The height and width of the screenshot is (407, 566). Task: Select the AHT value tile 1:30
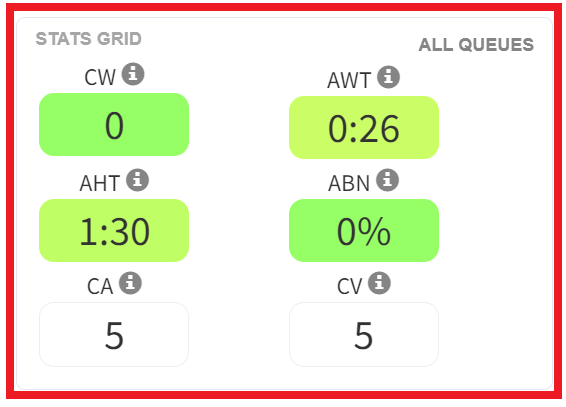coord(114,230)
